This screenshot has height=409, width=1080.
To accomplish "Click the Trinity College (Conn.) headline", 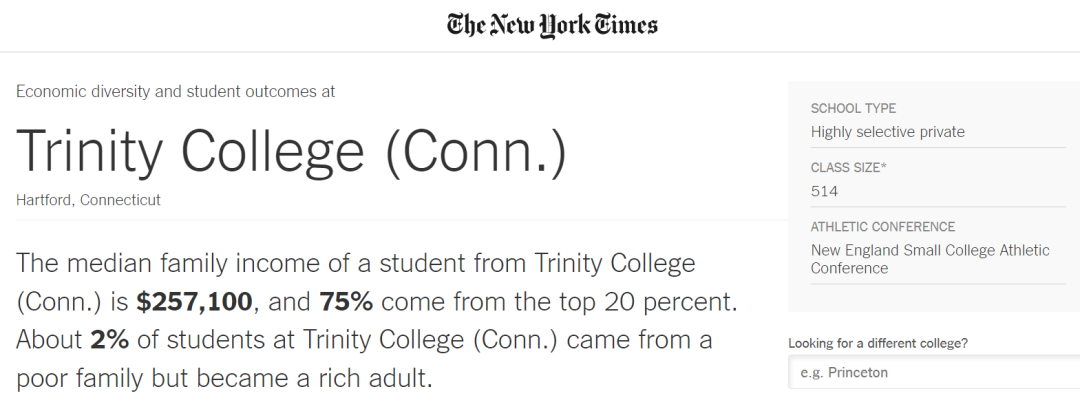I will [x=291, y=151].
